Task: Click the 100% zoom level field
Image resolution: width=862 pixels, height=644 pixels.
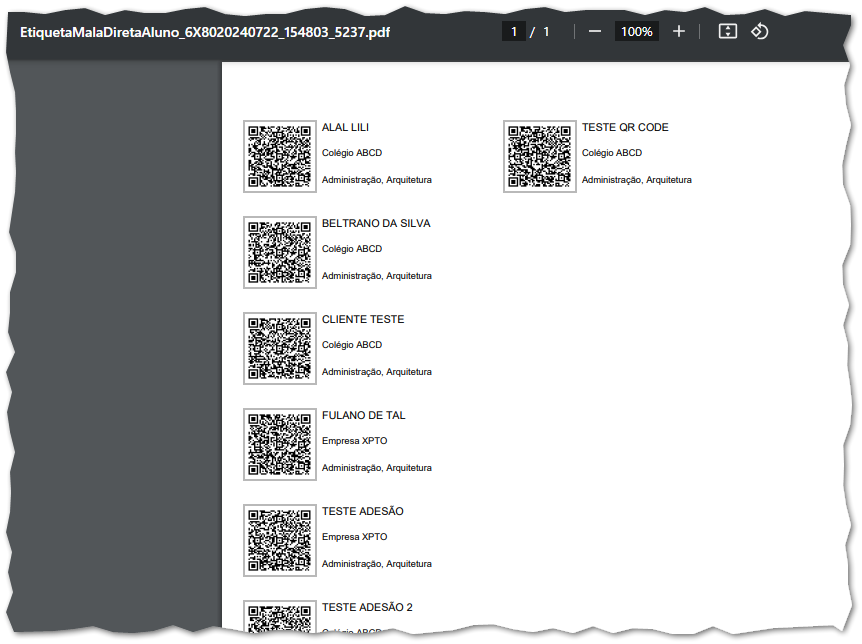Action: (x=637, y=32)
